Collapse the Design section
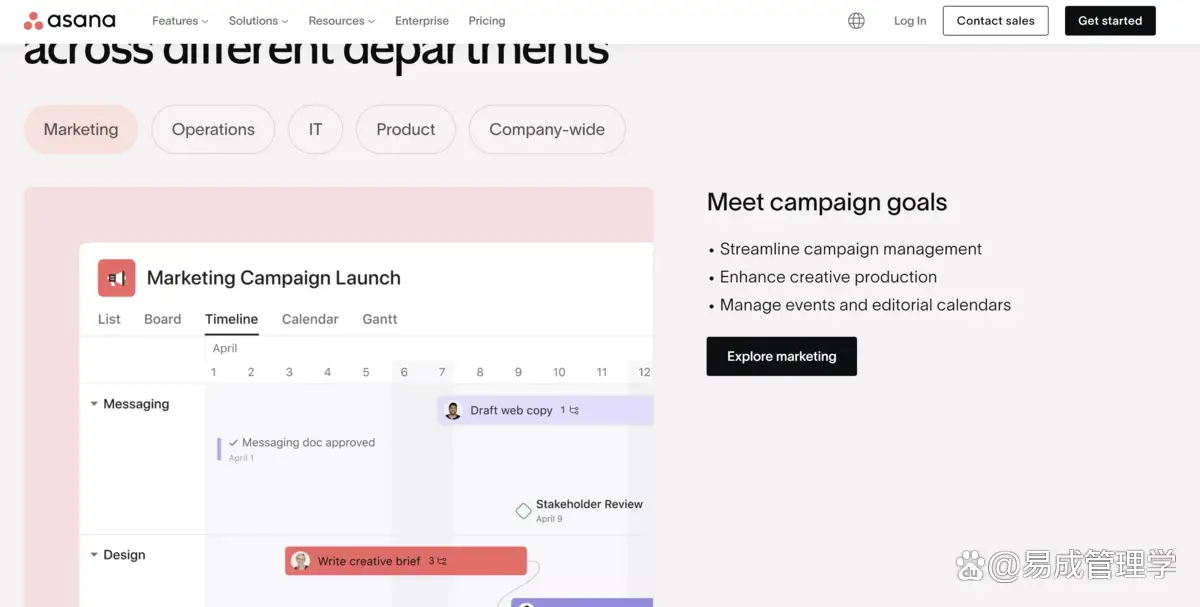Viewport: 1200px width, 607px height. point(94,555)
